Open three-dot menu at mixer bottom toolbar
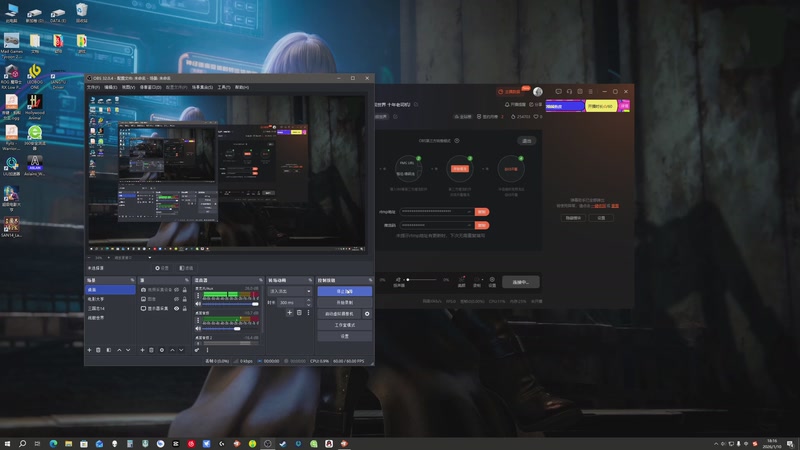This screenshot has width=800, height=450. (x=207, y=350)
